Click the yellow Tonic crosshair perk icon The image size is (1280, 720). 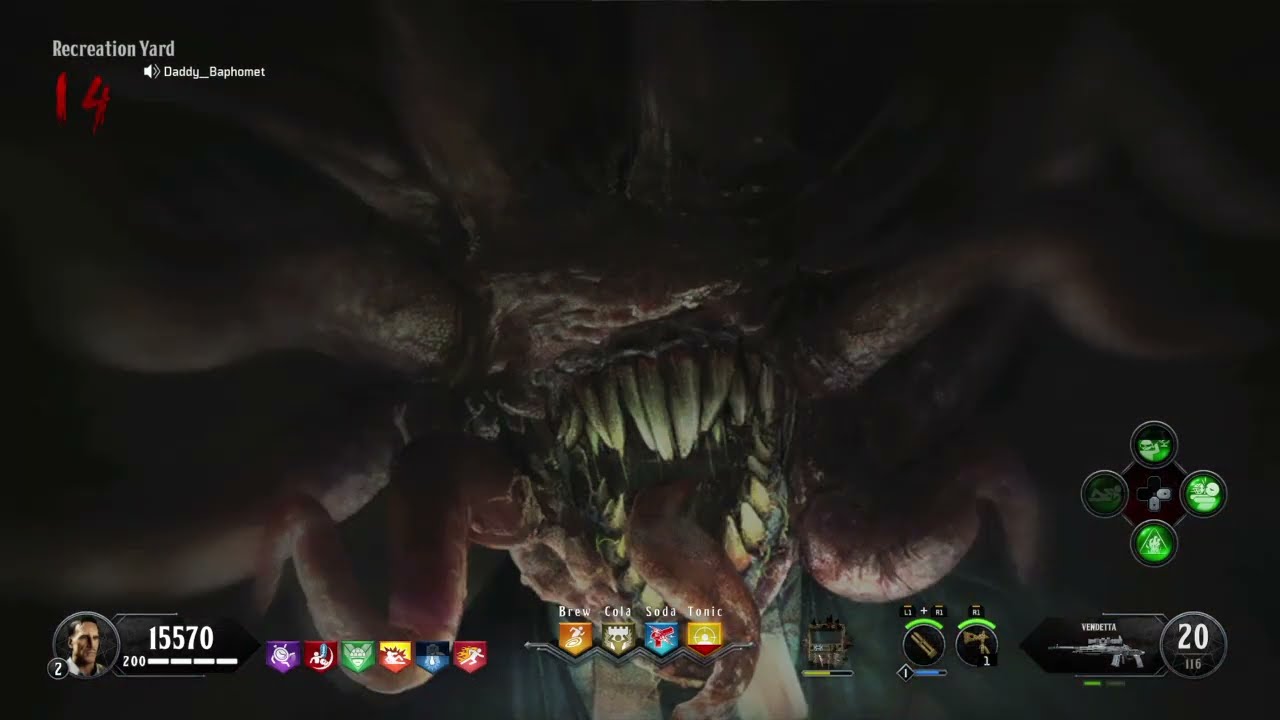[x=704, y=637]
